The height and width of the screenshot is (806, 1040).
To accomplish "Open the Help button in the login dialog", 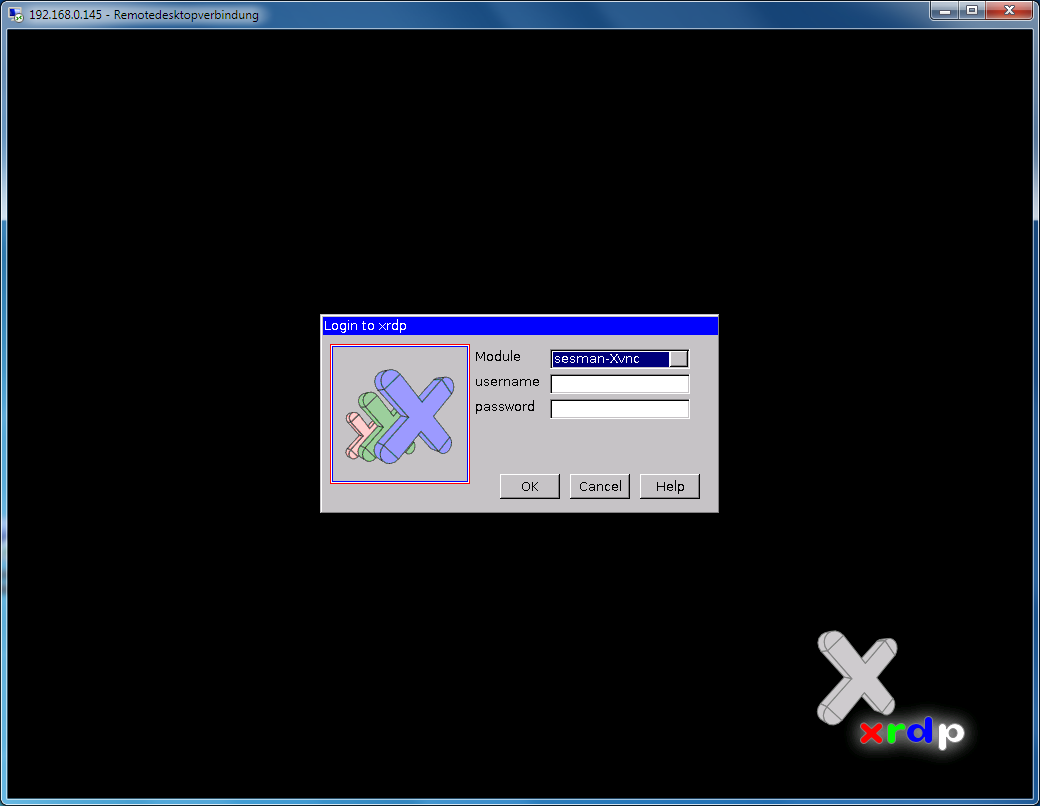I will pos(670,486).
